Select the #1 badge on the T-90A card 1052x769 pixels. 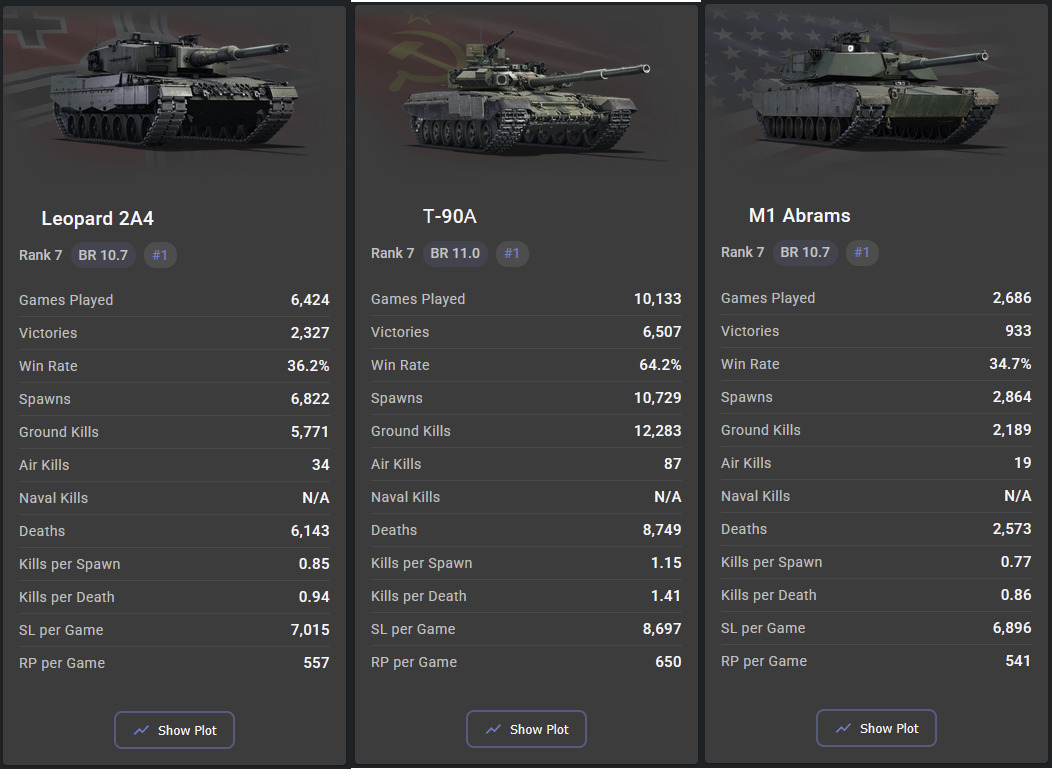[x=512, y=253]
